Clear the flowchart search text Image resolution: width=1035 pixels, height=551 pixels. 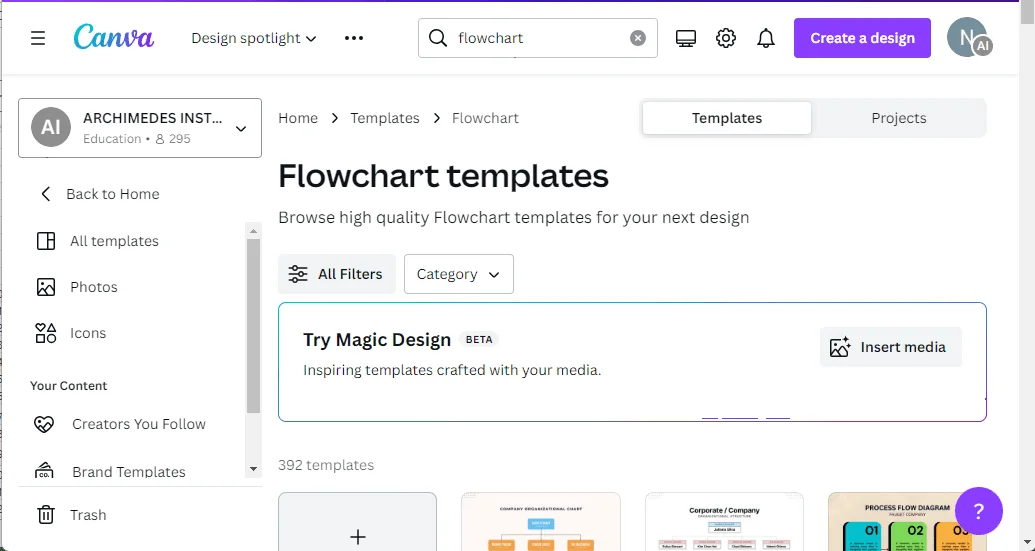(638, 38)
